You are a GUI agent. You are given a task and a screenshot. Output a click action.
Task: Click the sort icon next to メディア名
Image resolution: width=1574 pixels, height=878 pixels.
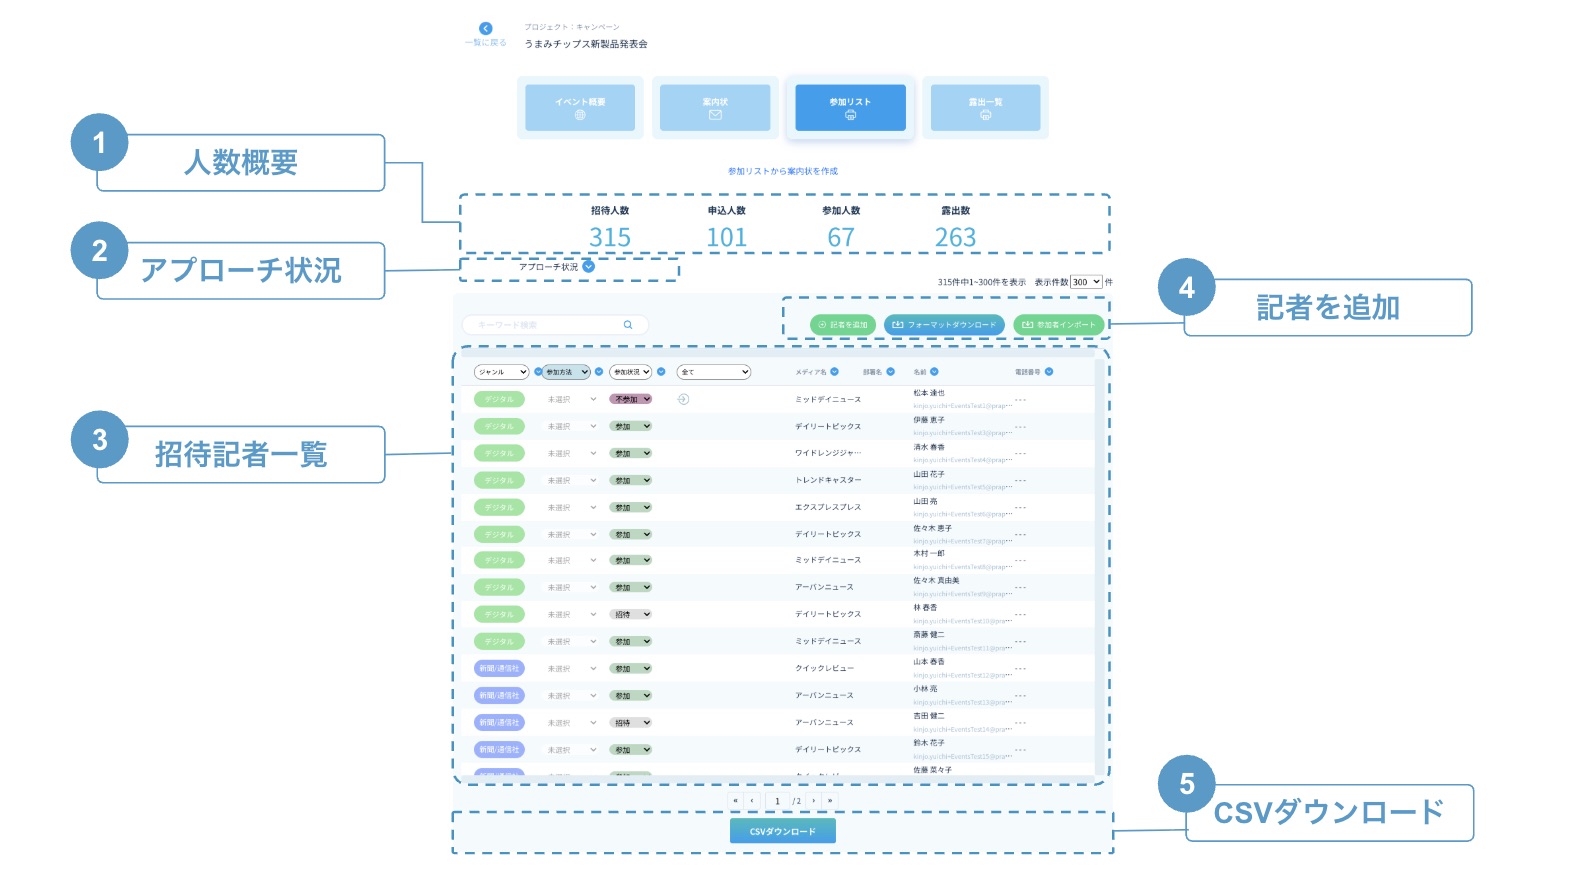(x=835, y=372)
